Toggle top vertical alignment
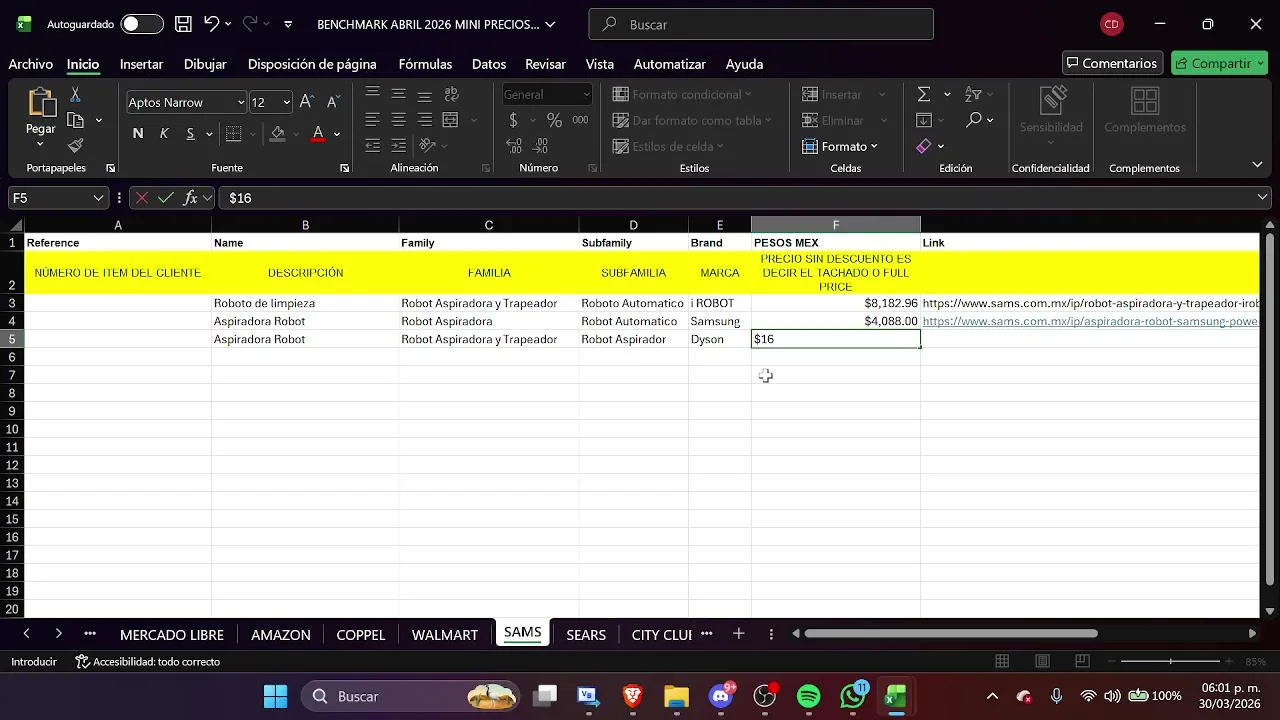The width and height of the screenshot is (1280, 720). click(372, 94)
